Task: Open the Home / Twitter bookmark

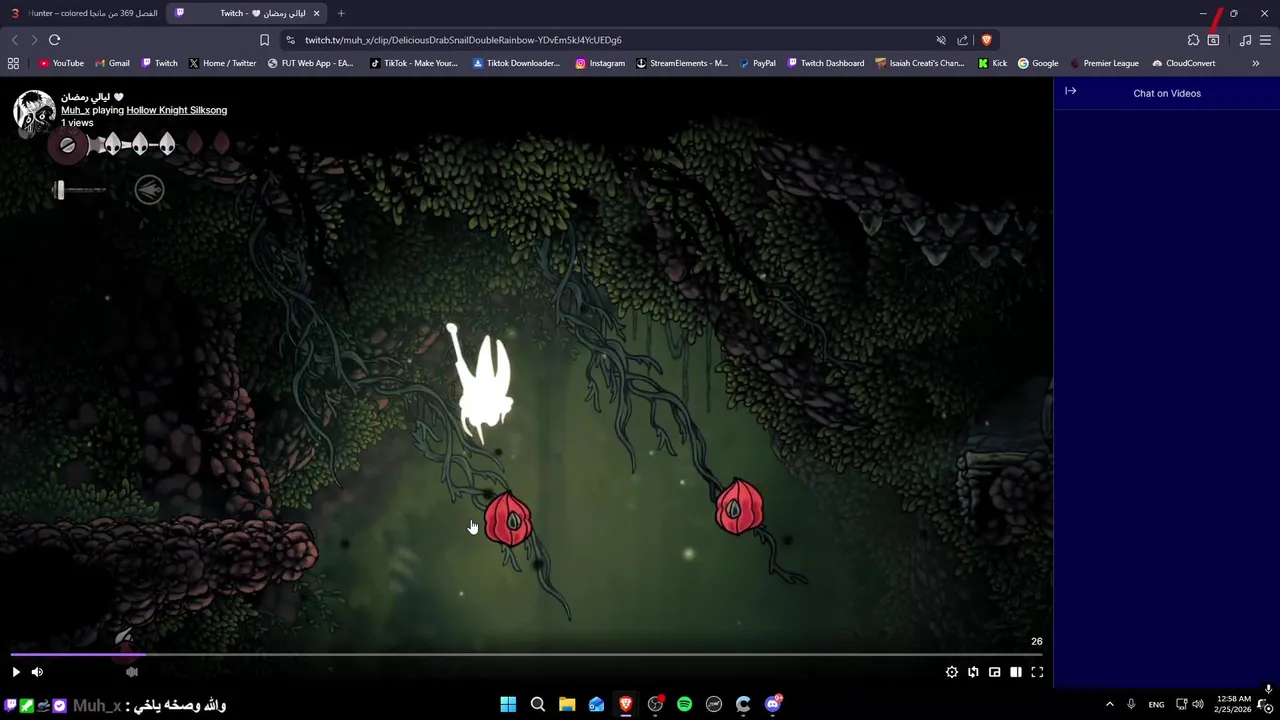Action: click(222, 63)
